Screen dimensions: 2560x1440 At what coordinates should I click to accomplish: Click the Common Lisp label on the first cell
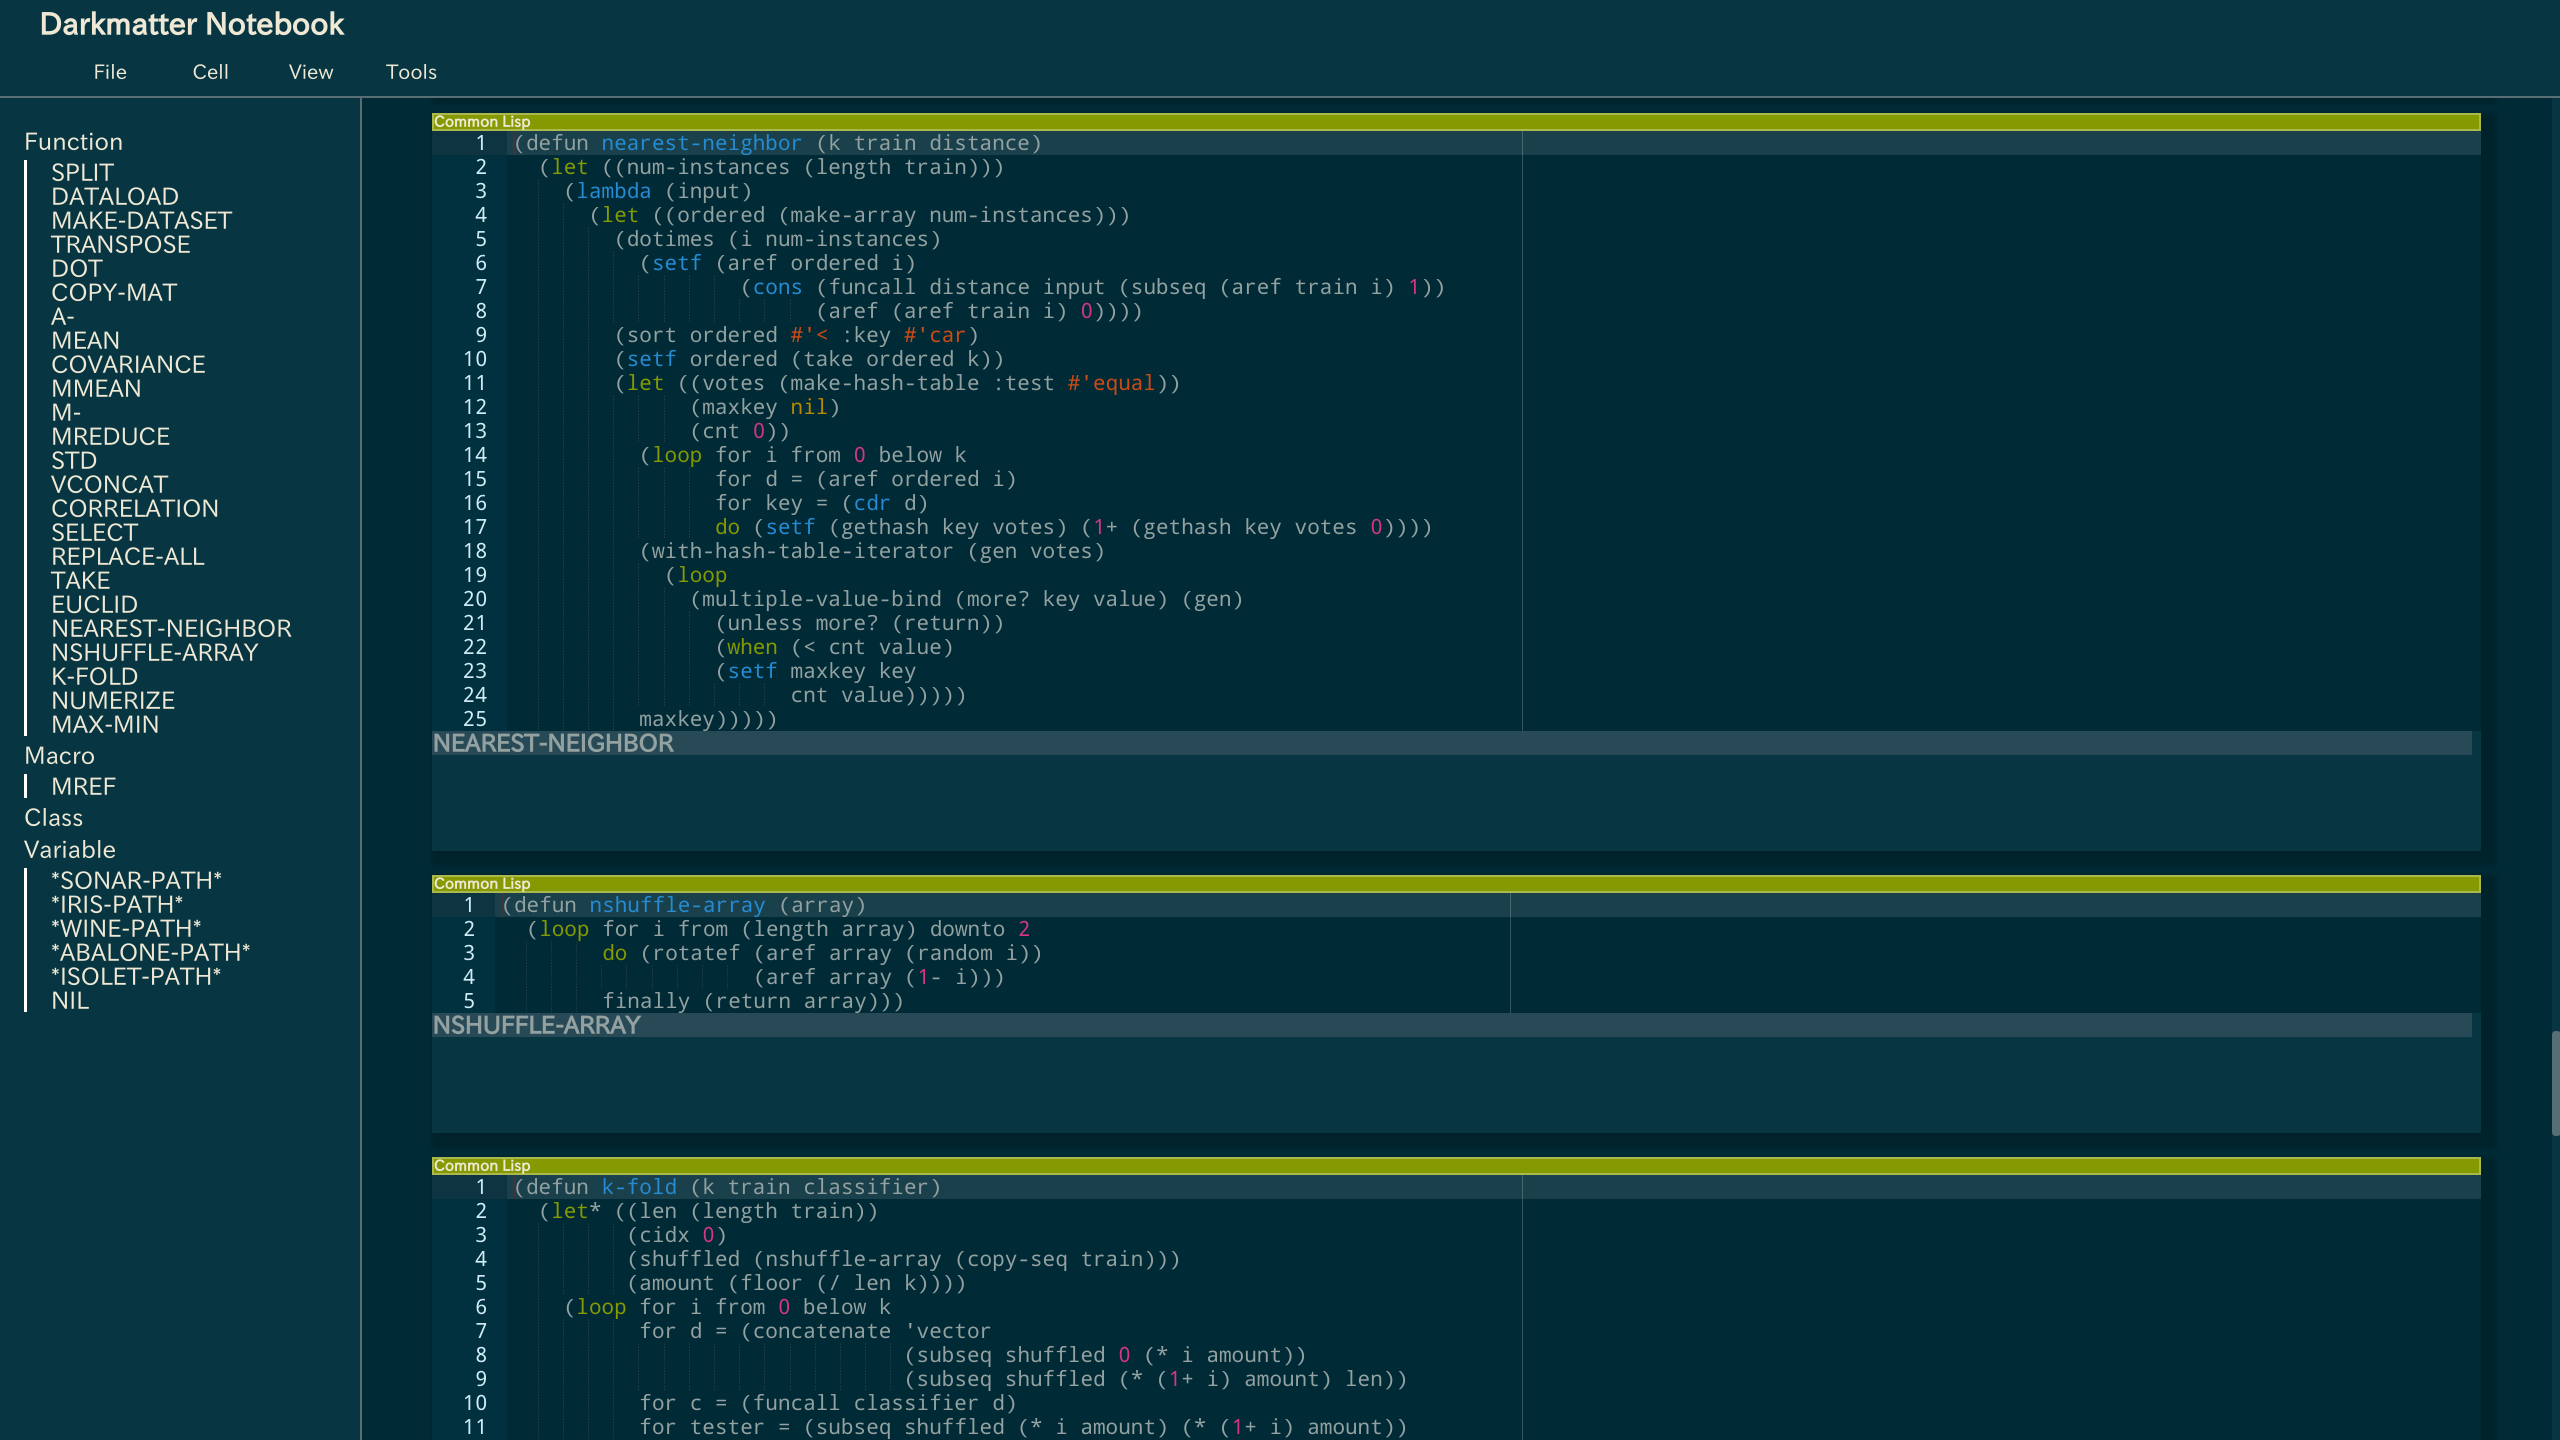pos(481,121)
